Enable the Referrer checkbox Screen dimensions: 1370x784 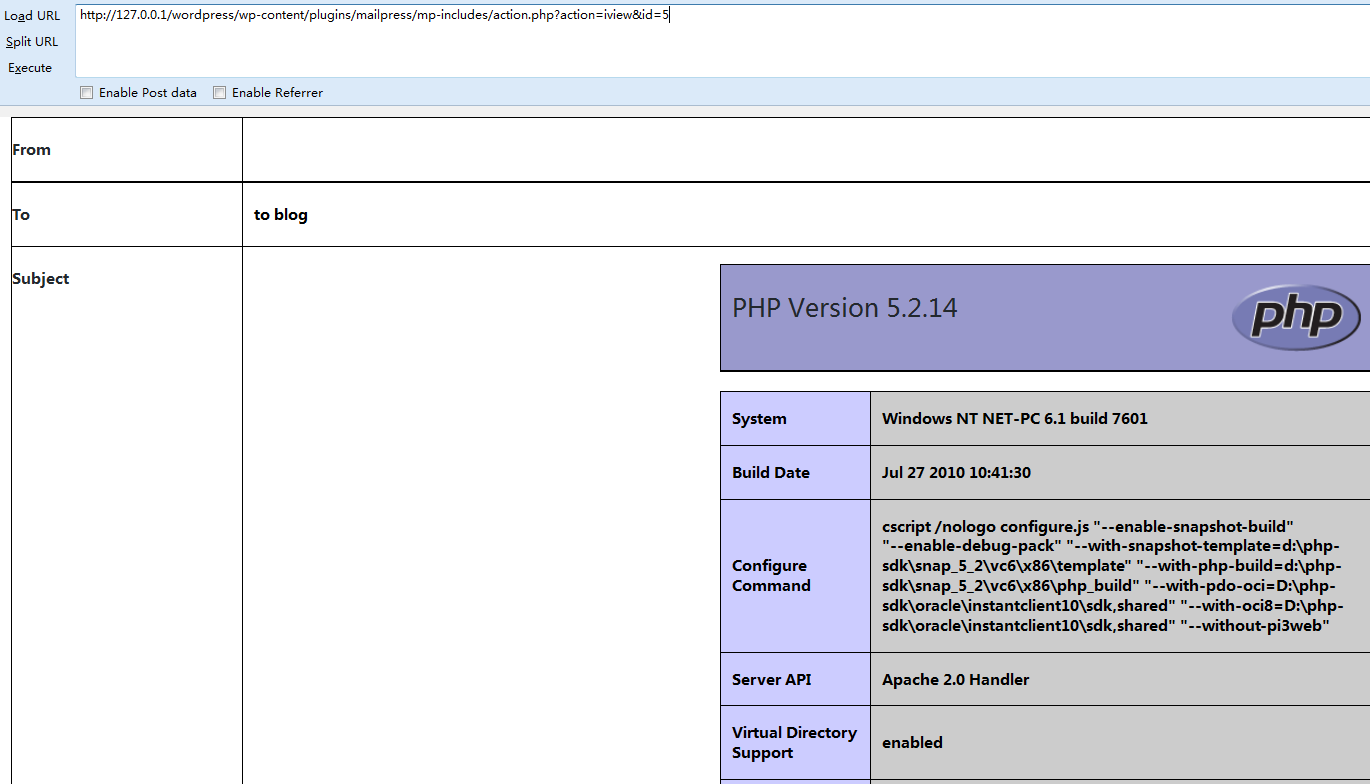coord(220,93)
